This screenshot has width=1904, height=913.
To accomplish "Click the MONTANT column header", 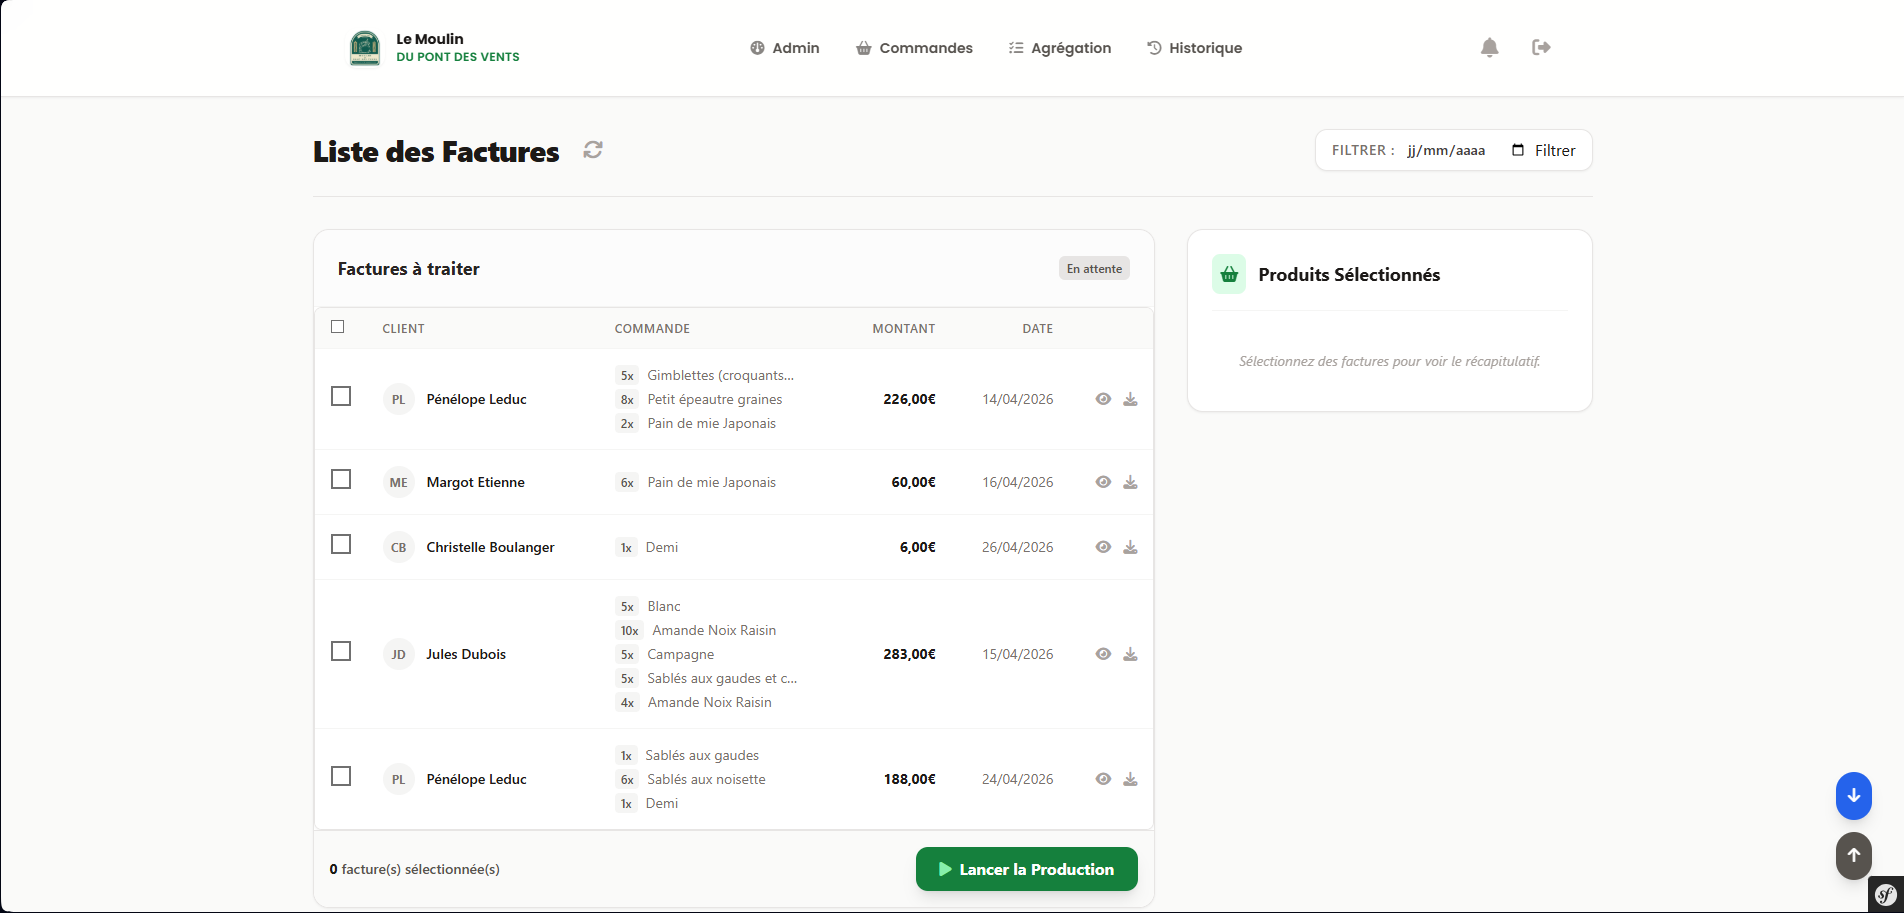I will tap(904, 328).
